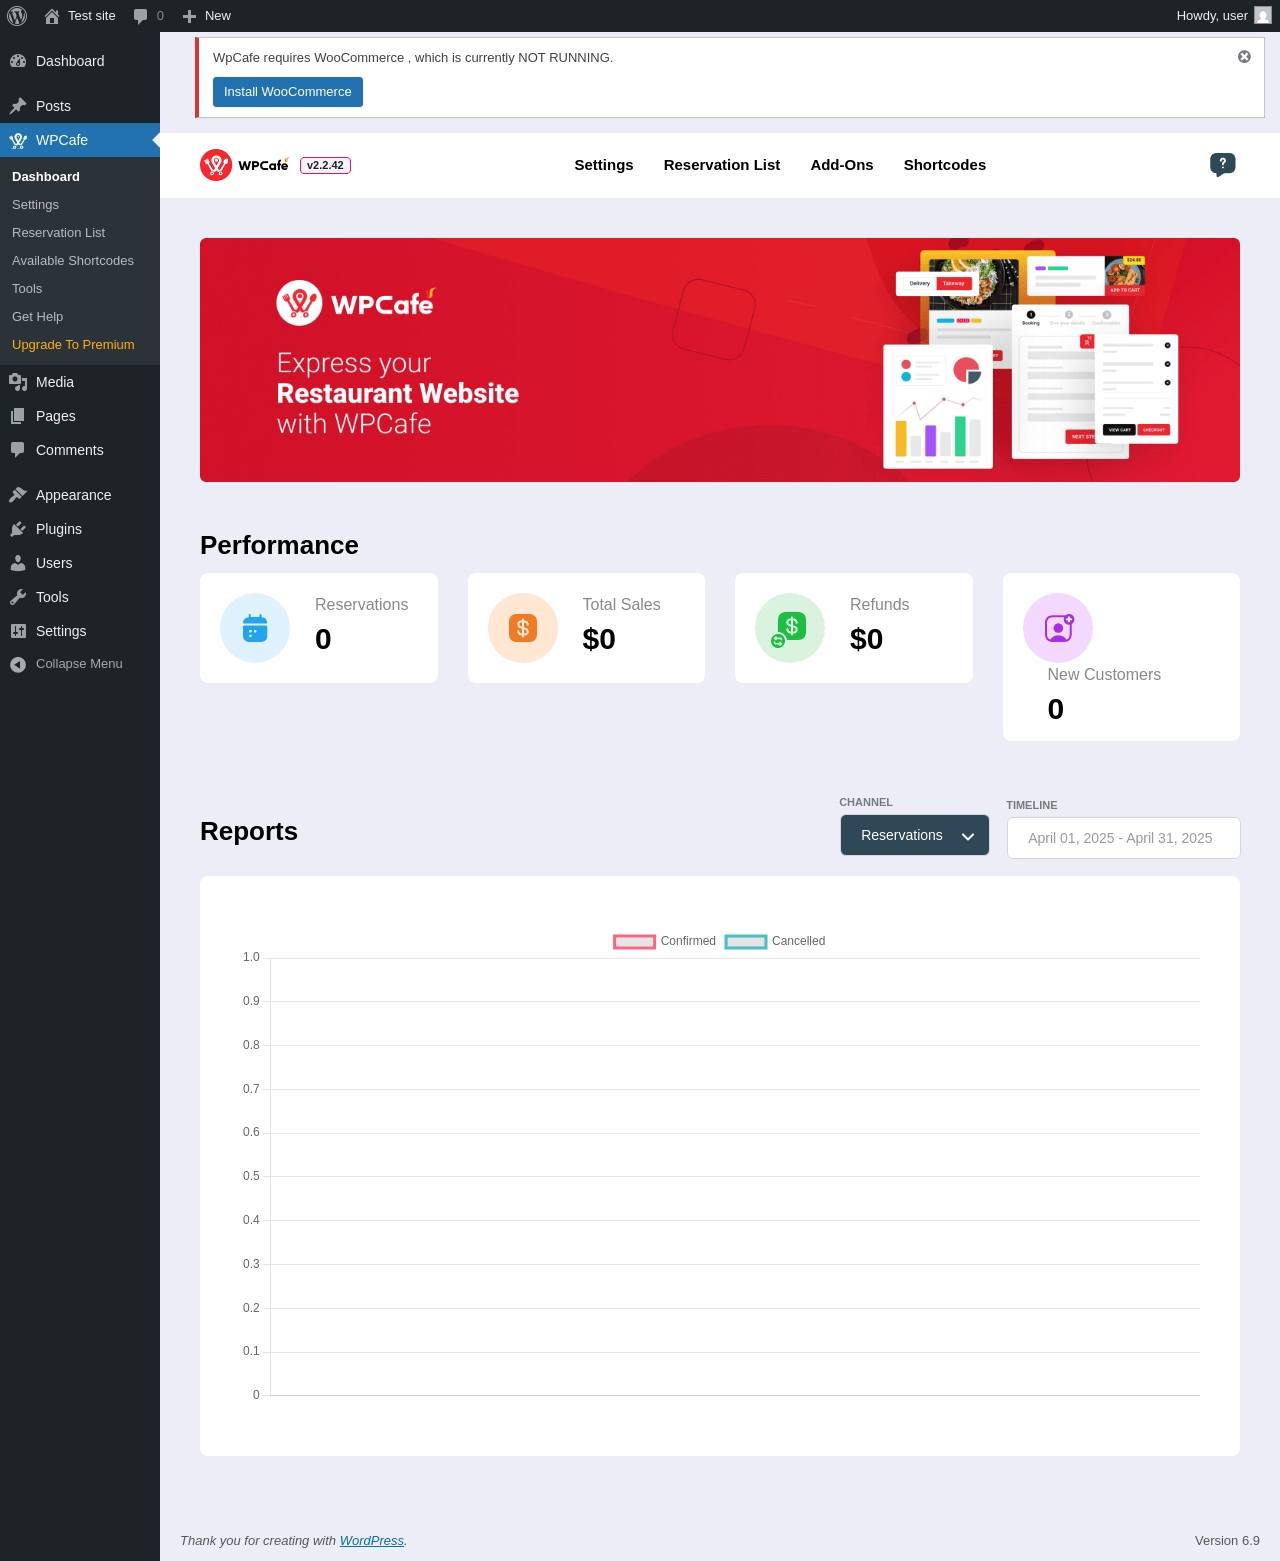Select Tools in WPCafe submenu
Screen dimensions: 1280x1561
pyautogui.click(x=80, y=289)
